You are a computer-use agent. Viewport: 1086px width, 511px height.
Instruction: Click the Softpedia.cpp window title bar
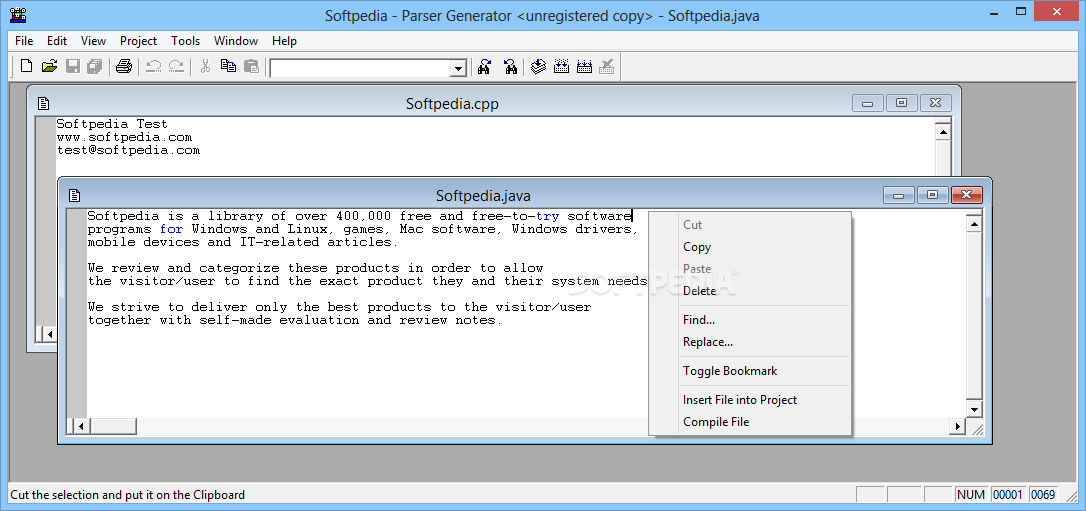click(x=452, y=104)
